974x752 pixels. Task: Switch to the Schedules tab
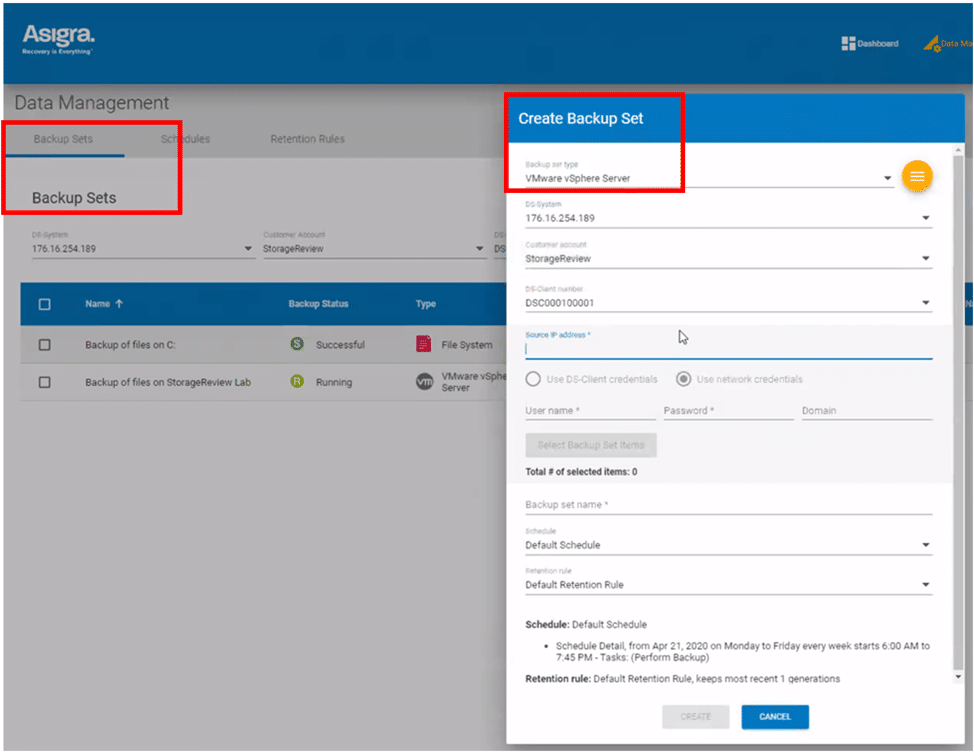coord(185,139)
